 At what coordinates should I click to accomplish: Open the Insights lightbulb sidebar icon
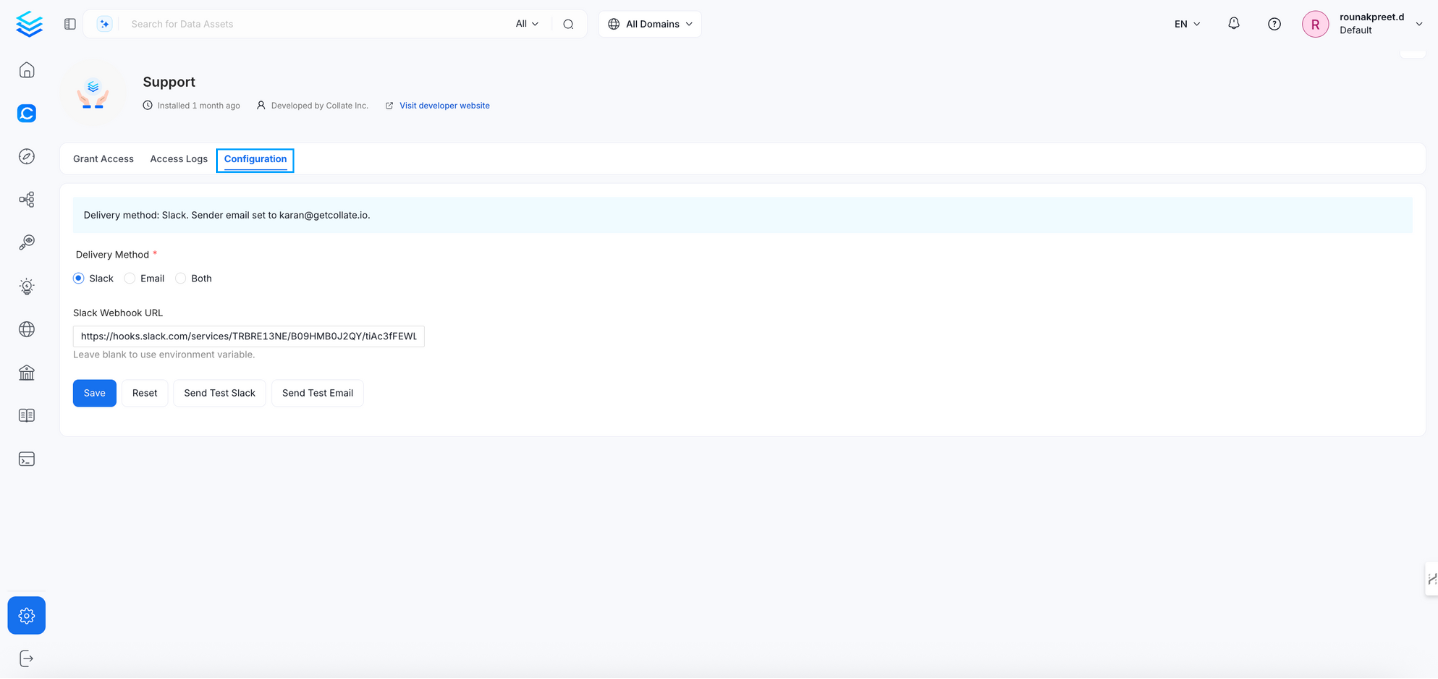click(27, 286)
